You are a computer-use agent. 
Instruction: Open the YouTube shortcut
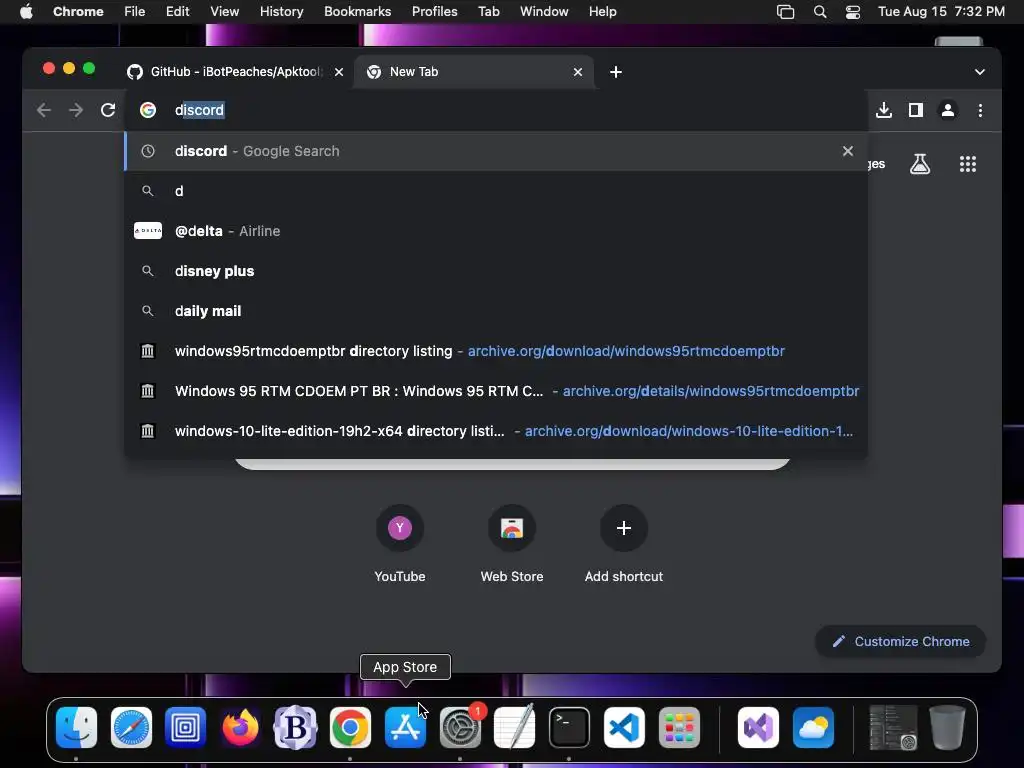[x=400, y=543]
